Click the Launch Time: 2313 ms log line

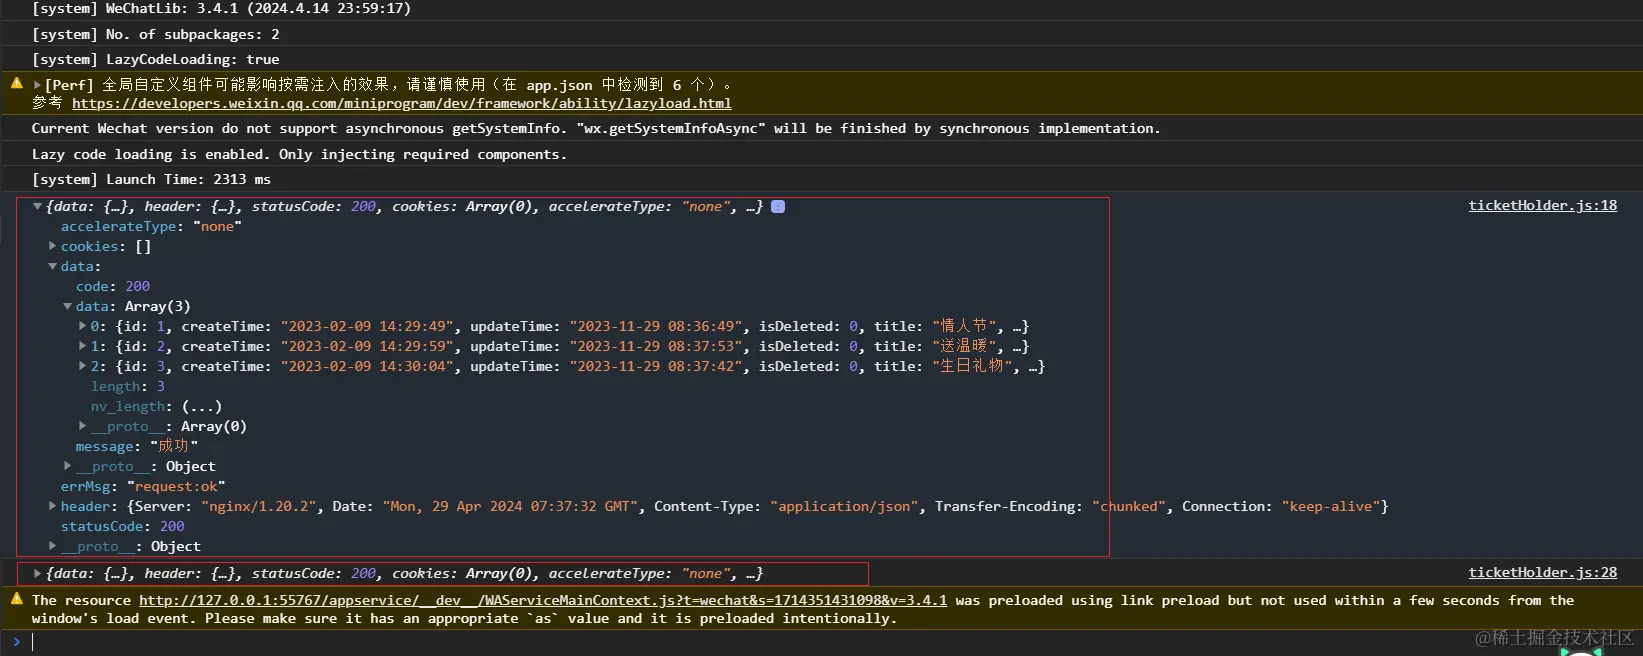coord(151,179)
